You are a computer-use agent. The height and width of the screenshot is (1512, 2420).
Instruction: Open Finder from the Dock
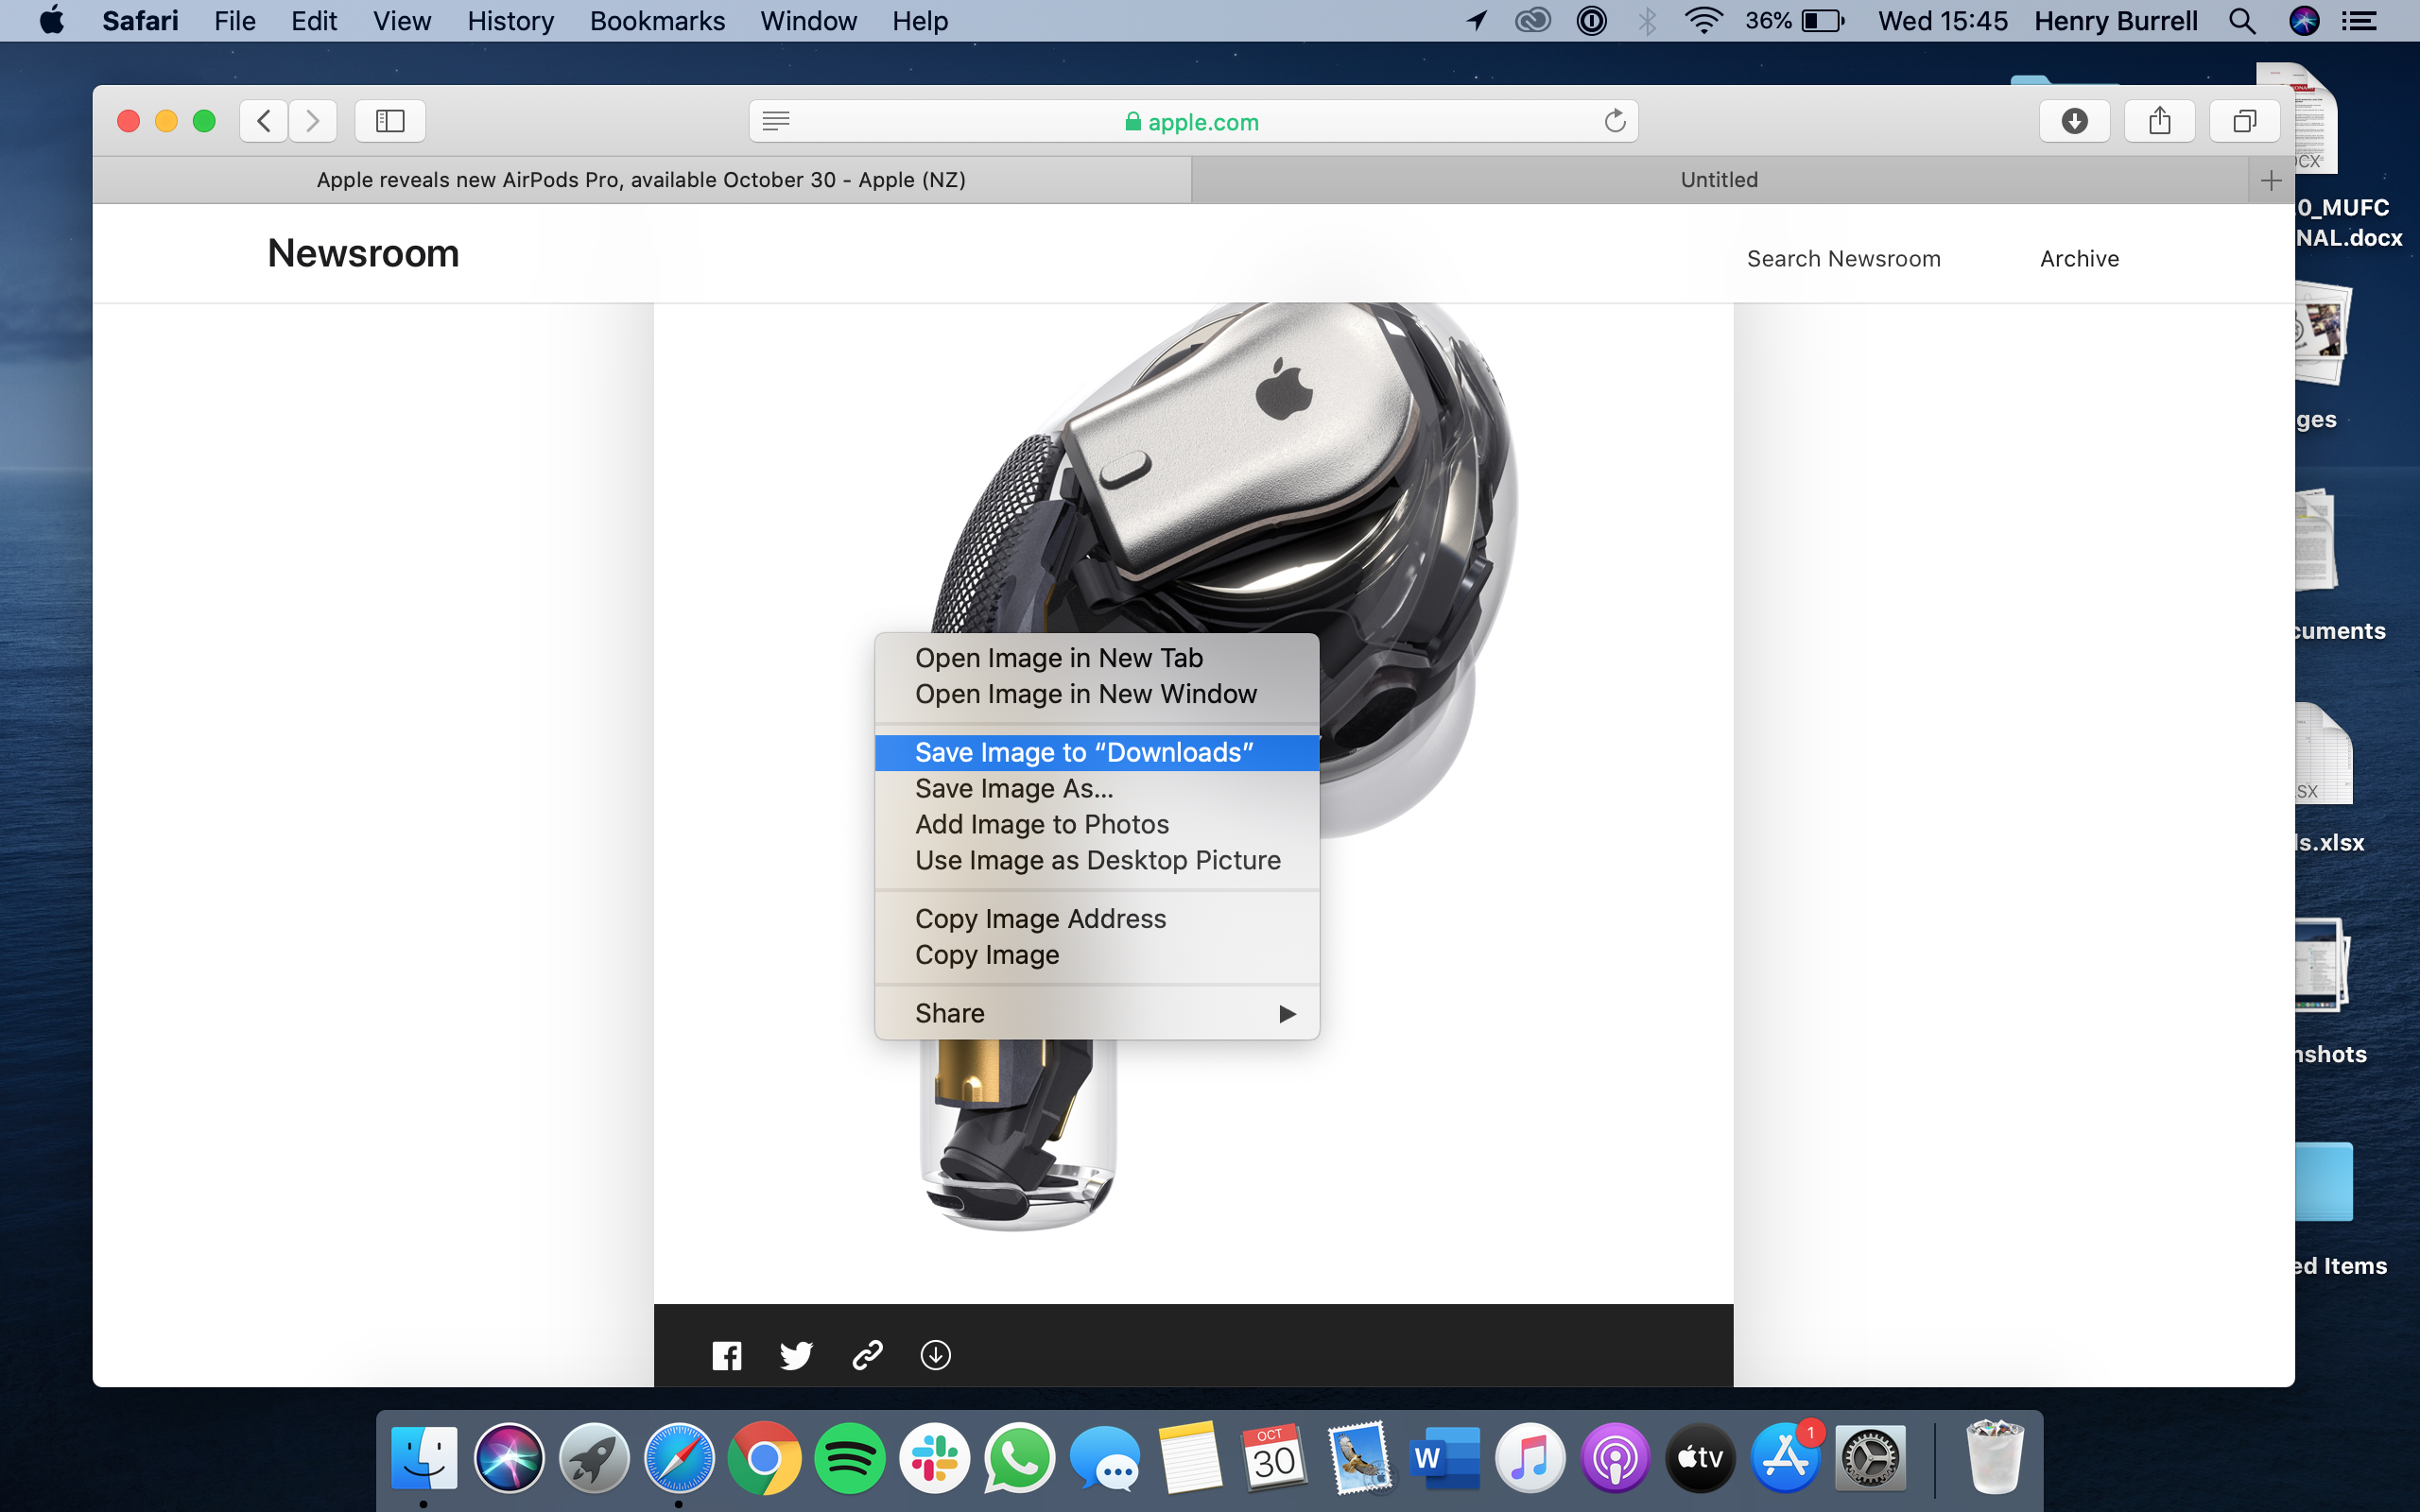pos(424,1457)
